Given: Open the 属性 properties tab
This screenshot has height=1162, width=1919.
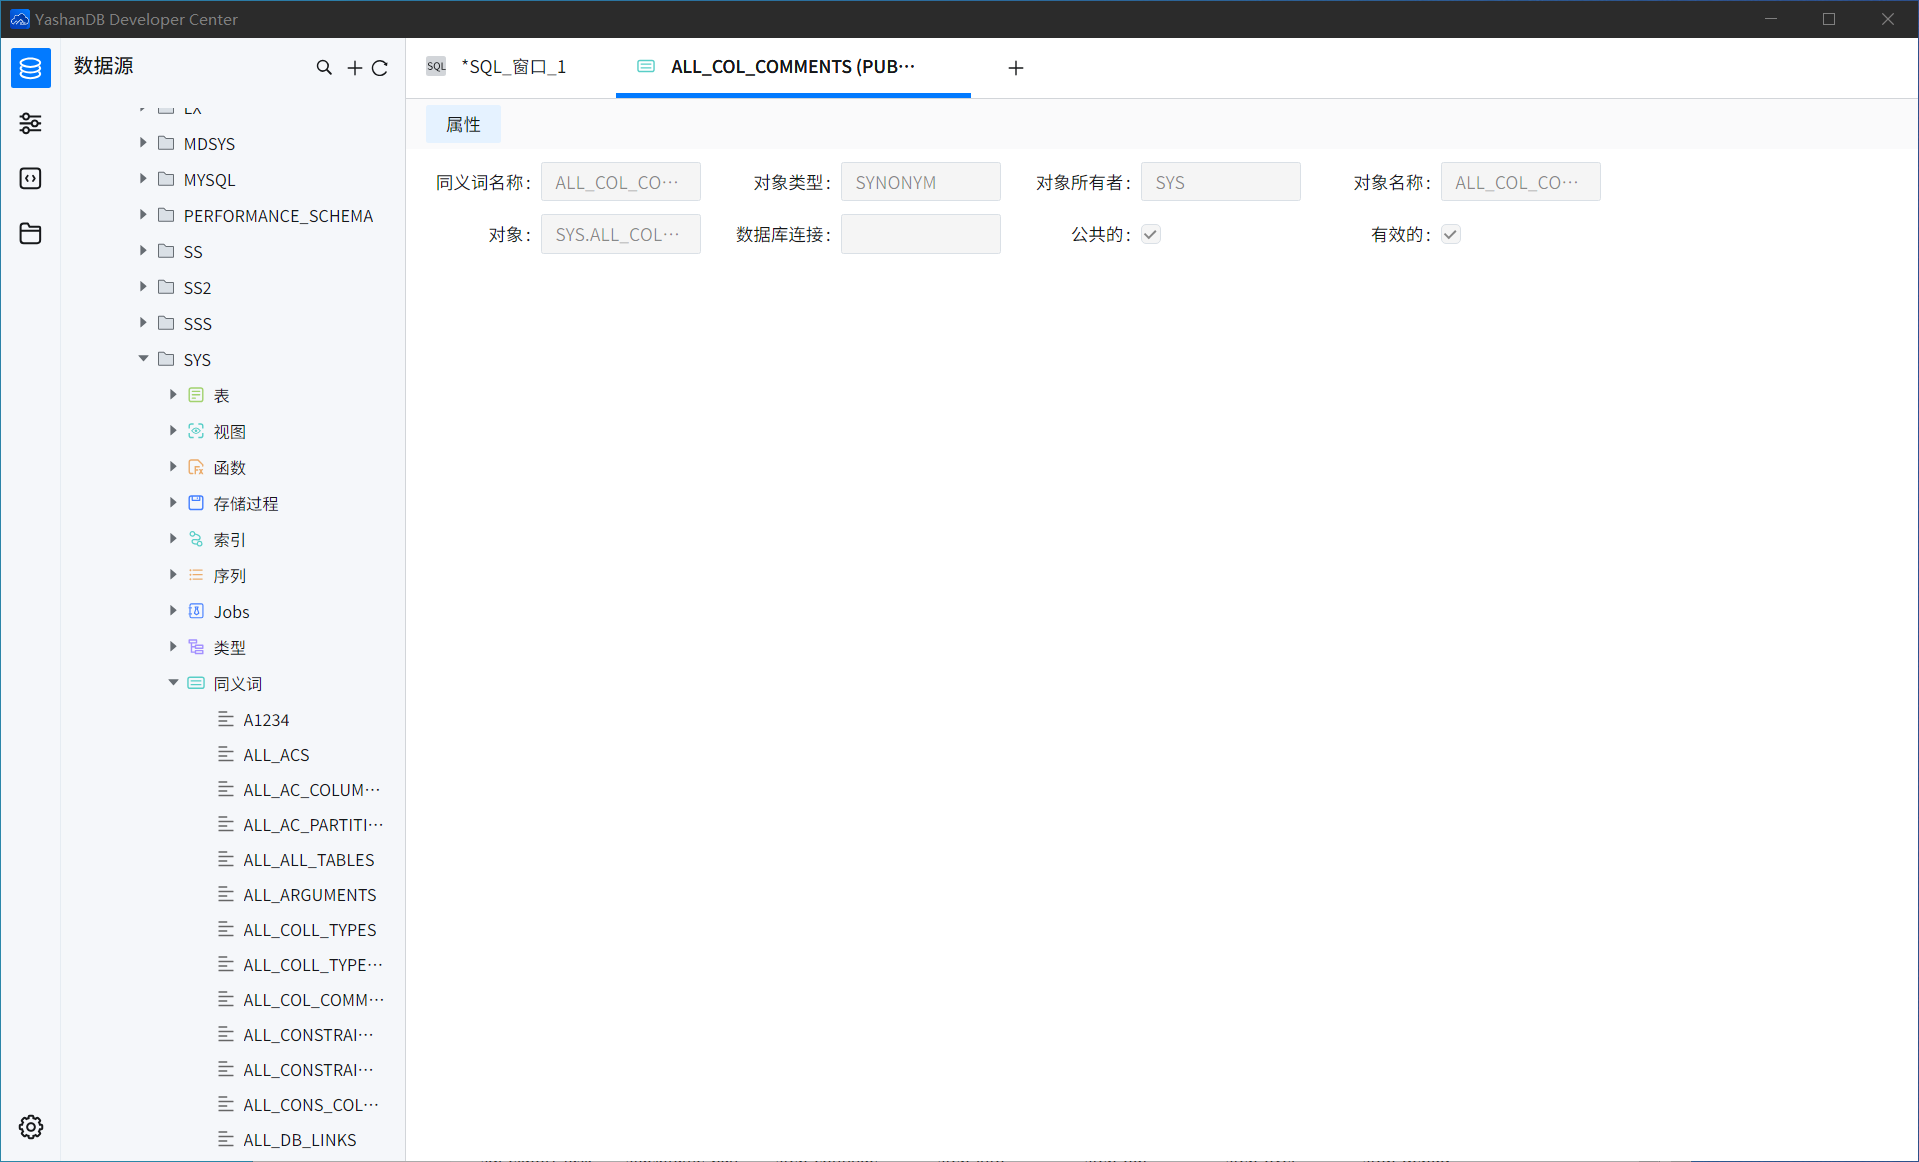Looking at the screenshot, I should pyautogui.click(x=463, y=124).
